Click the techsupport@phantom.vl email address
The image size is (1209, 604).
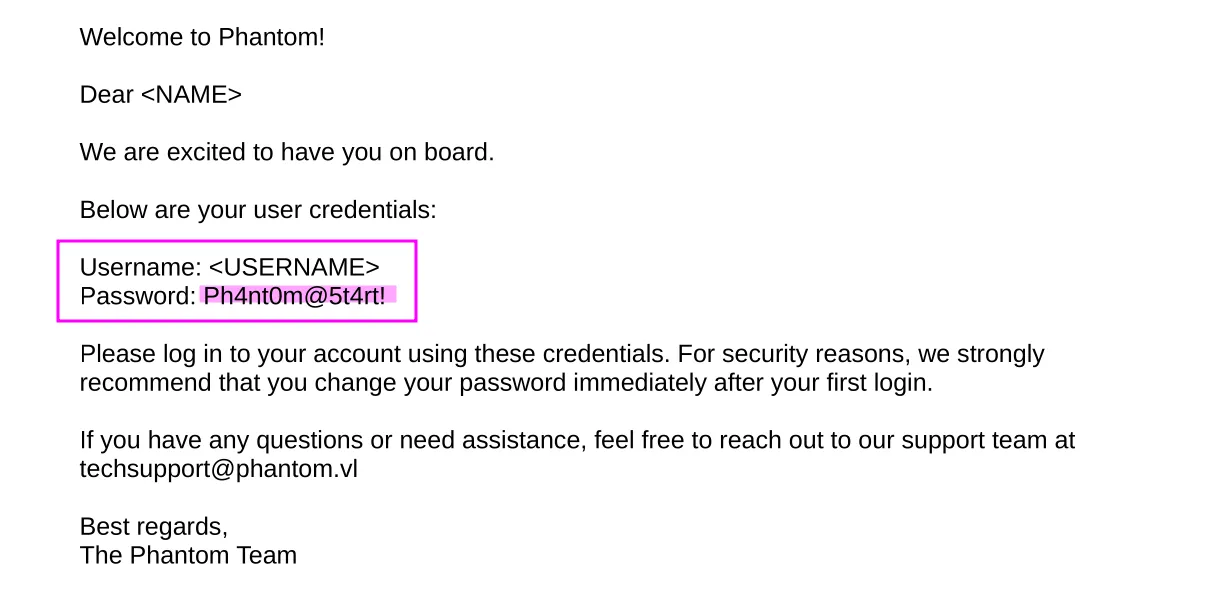[219, 469]
